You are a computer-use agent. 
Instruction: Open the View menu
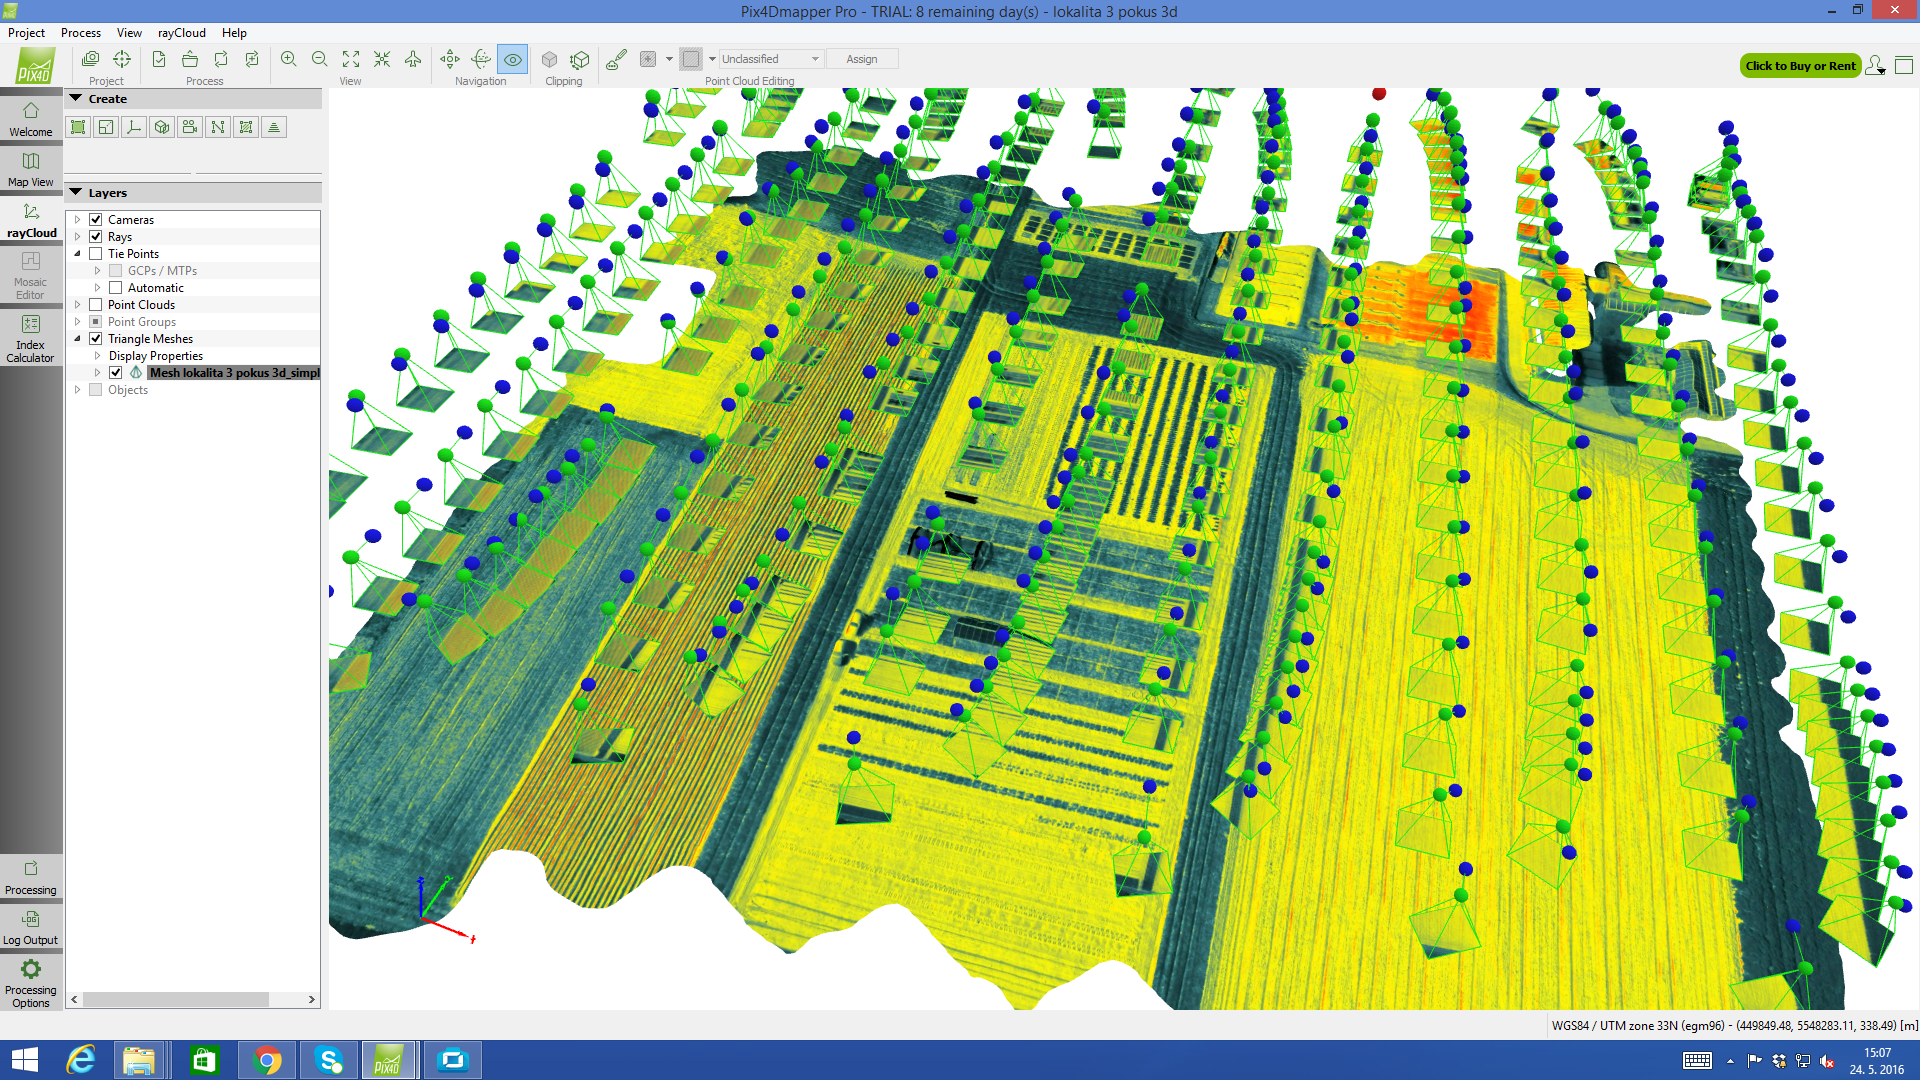point(129,33)
